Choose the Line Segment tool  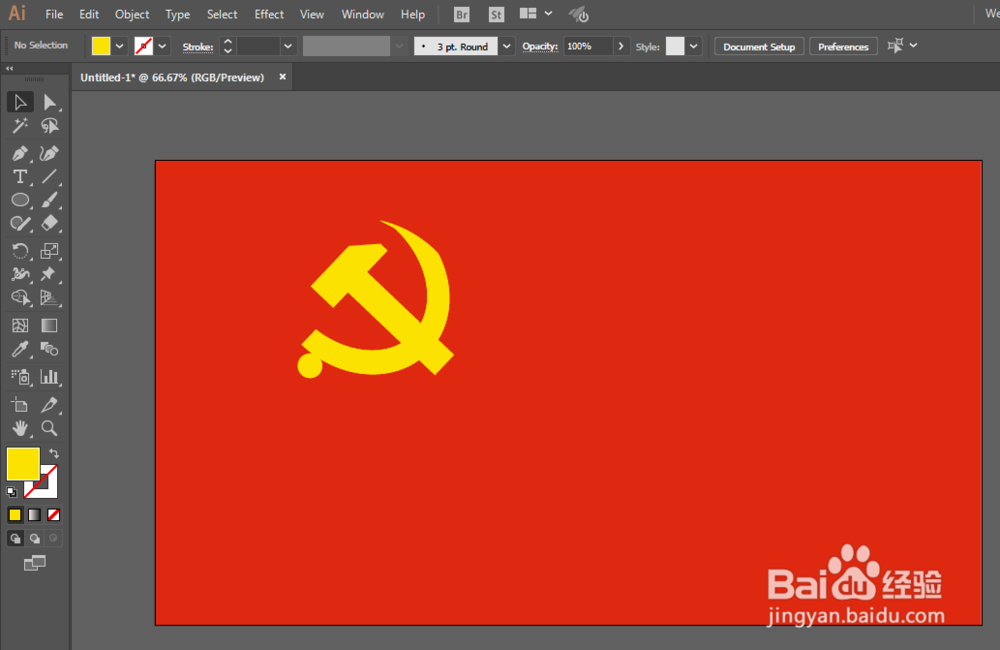click(50, 177)
